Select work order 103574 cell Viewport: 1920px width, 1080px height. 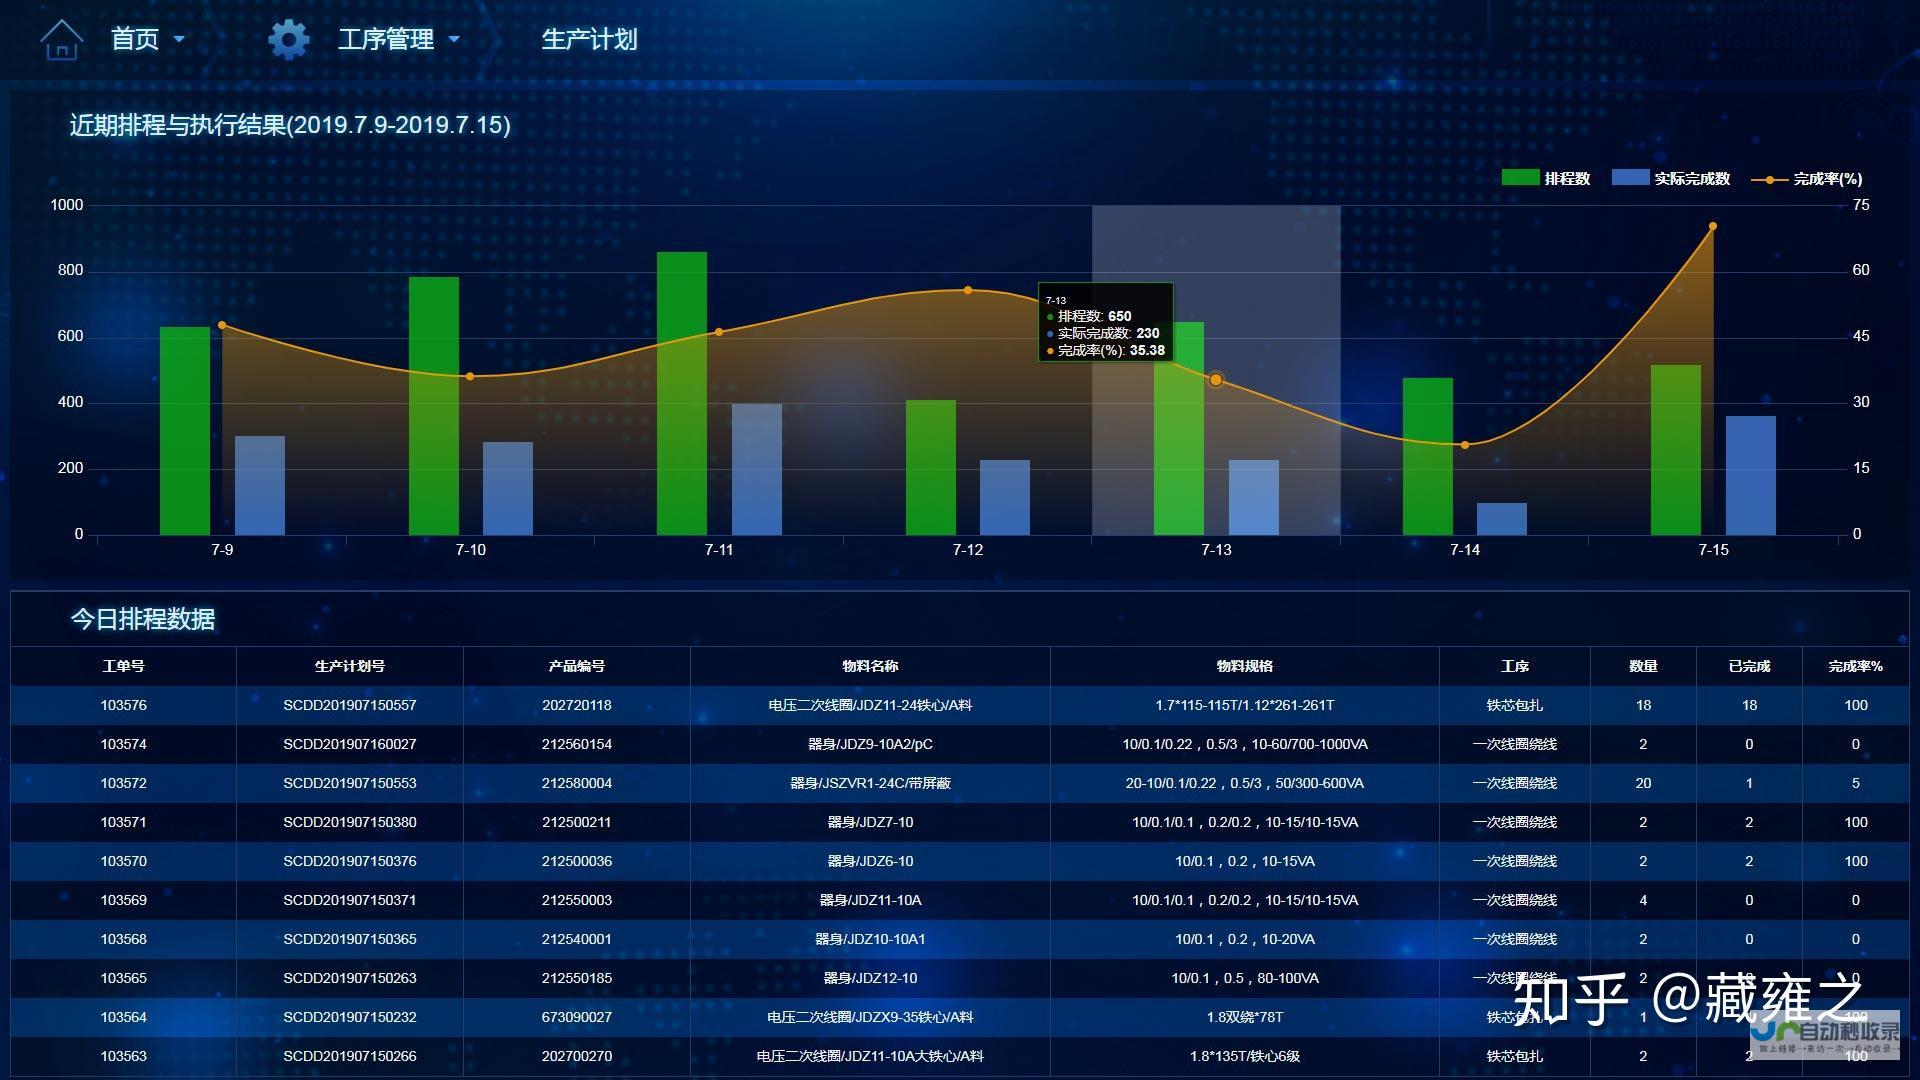pos(123,744)
